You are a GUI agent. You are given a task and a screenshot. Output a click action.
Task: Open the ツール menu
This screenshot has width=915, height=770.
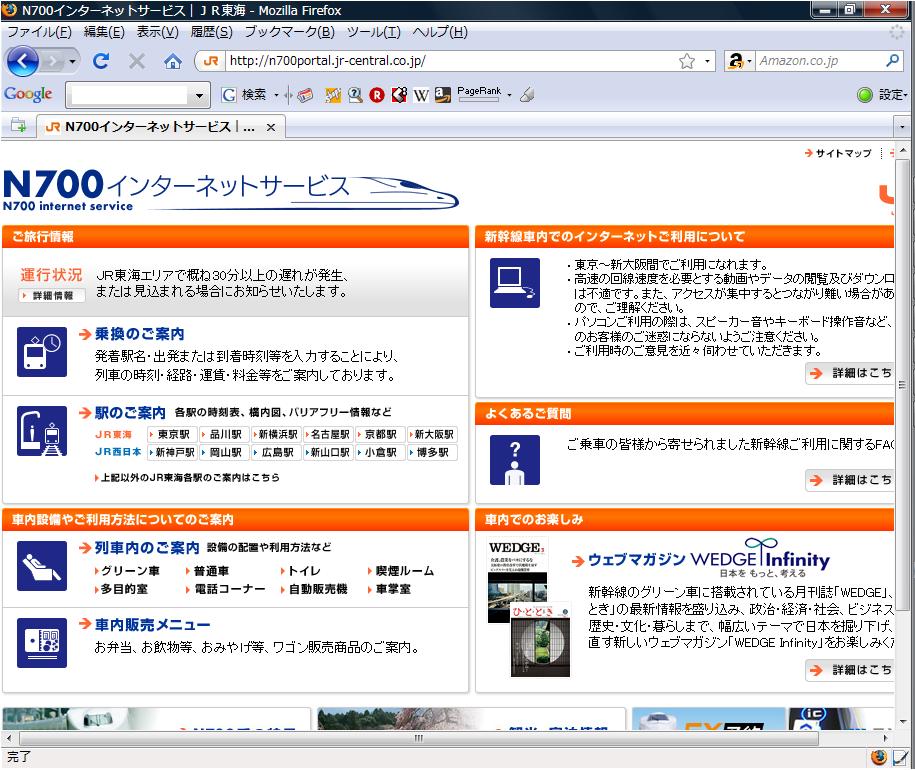(x=373, y=32)
